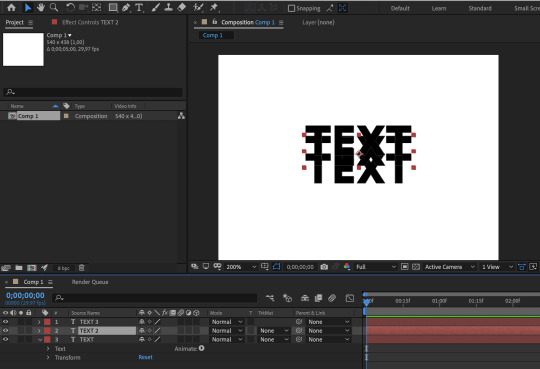Select the Puppet Pin tool
540x369 pixels.
pos(214,7)
